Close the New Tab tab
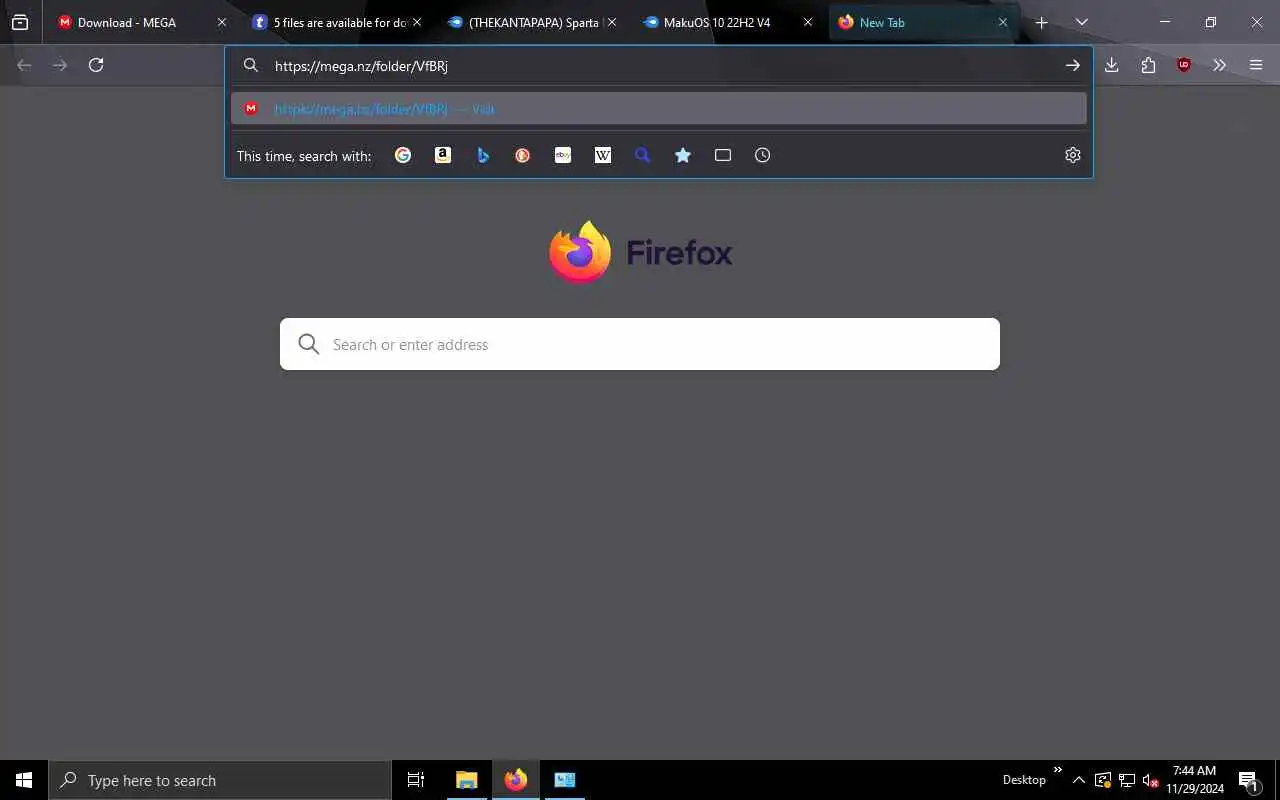1280x800 pixels. [1003, 22]
